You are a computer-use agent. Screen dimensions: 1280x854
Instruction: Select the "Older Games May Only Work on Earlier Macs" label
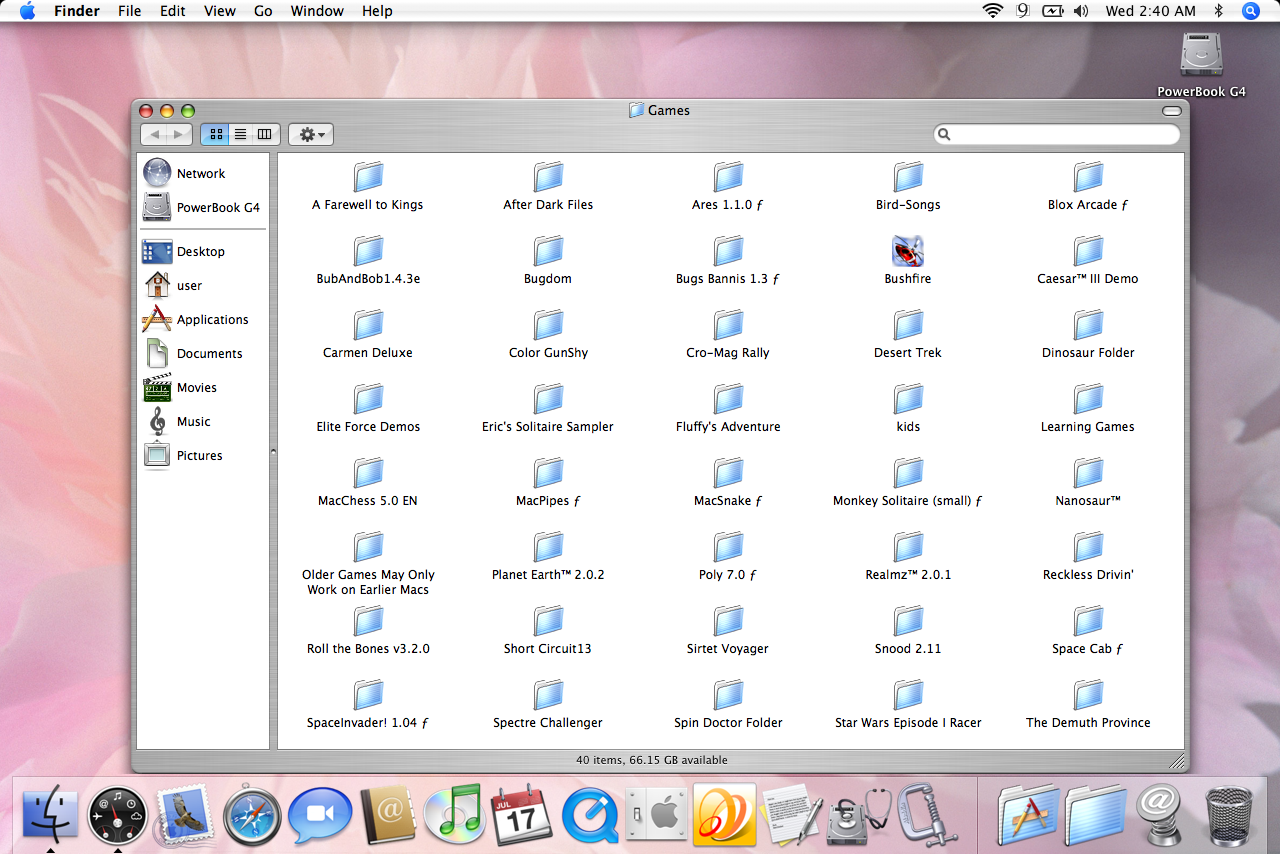click(368, 582)
